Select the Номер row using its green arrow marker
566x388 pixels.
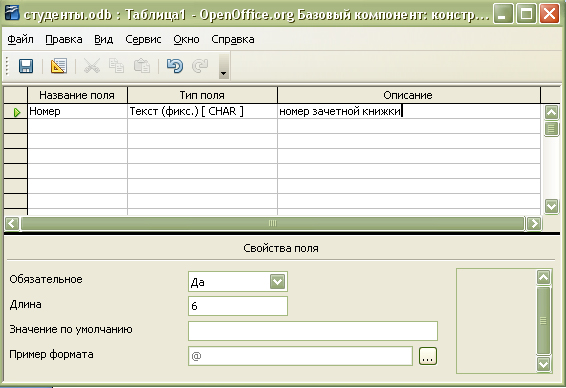pyautogui.click(x=16, y=112)
